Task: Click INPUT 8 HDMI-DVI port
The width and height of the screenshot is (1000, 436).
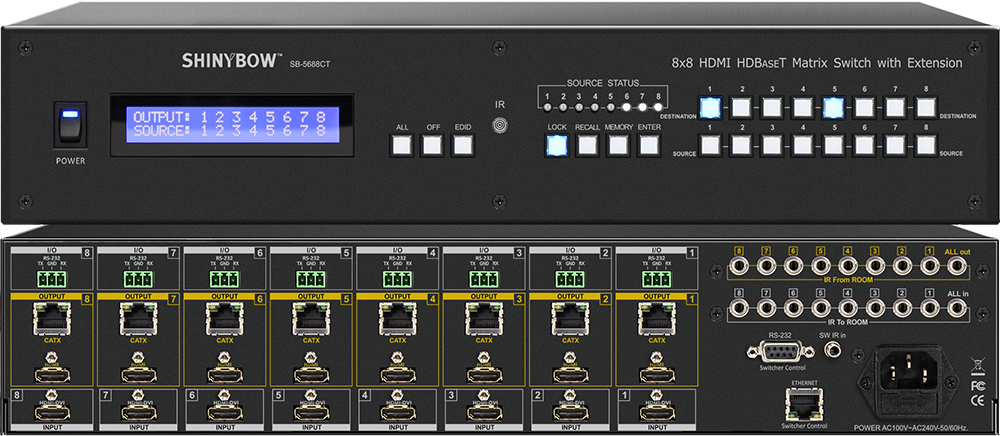Action: 52,412
